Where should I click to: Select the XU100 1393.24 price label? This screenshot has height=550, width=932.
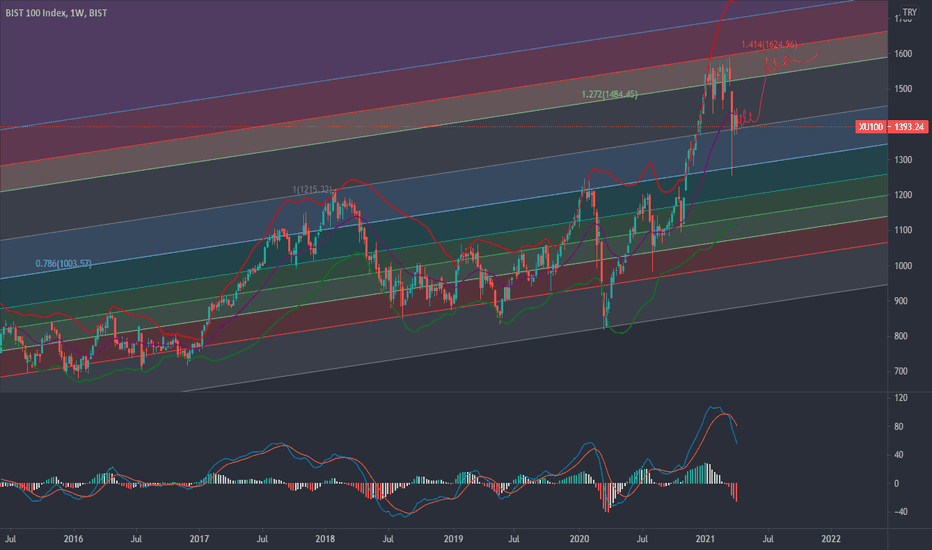[x=892, y=127]
